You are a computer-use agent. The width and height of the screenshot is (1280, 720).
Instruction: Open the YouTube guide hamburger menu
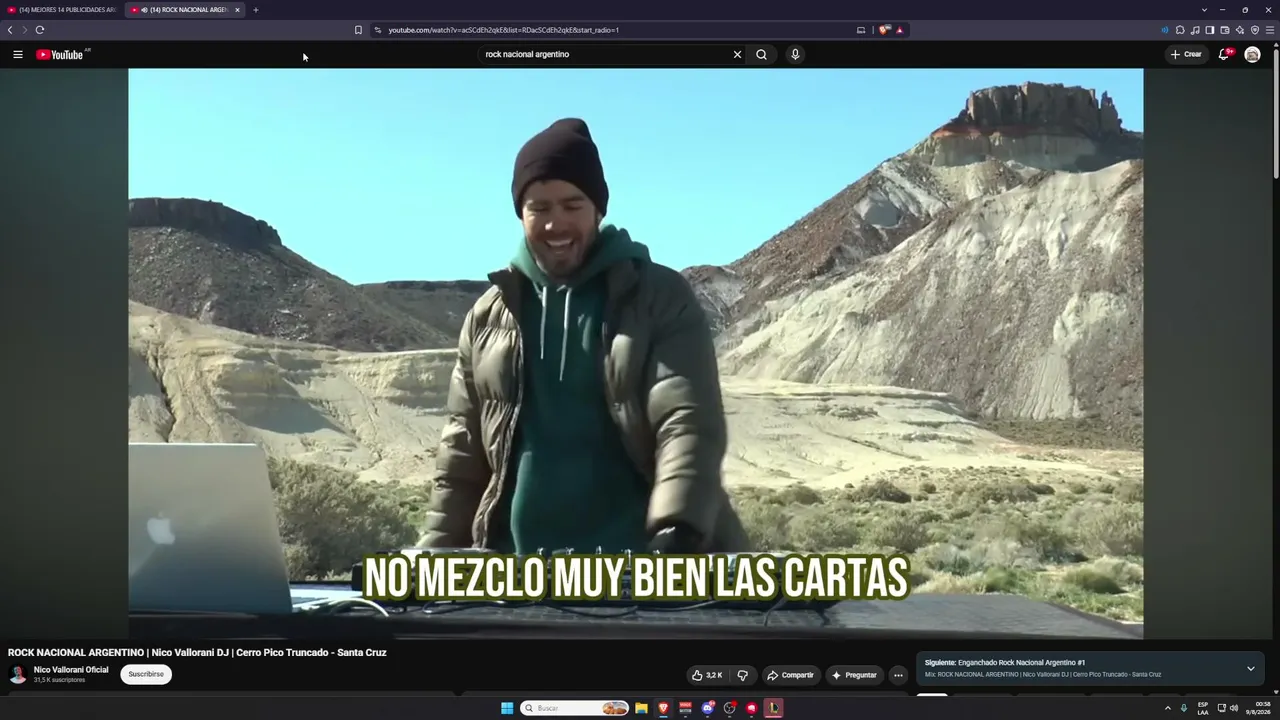click(18, 54)
